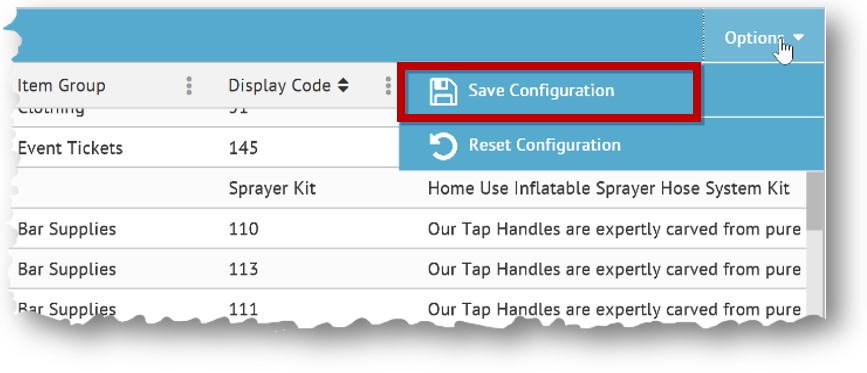The height and width of the screenshot is (373, 867).
Task: Select Bar Supplies row with code 111
Action: 408,306
